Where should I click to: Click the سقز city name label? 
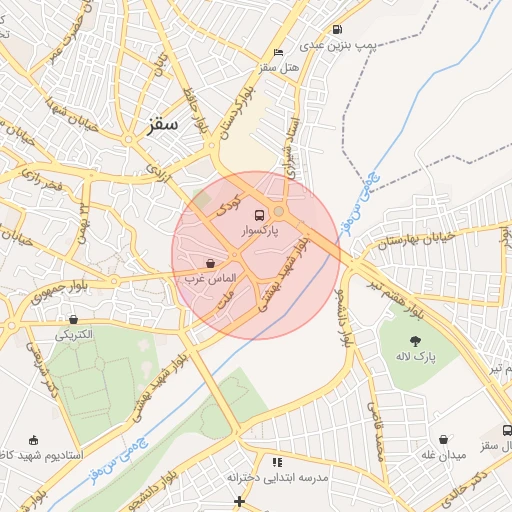pyautogui.click(x=162, y=125)
